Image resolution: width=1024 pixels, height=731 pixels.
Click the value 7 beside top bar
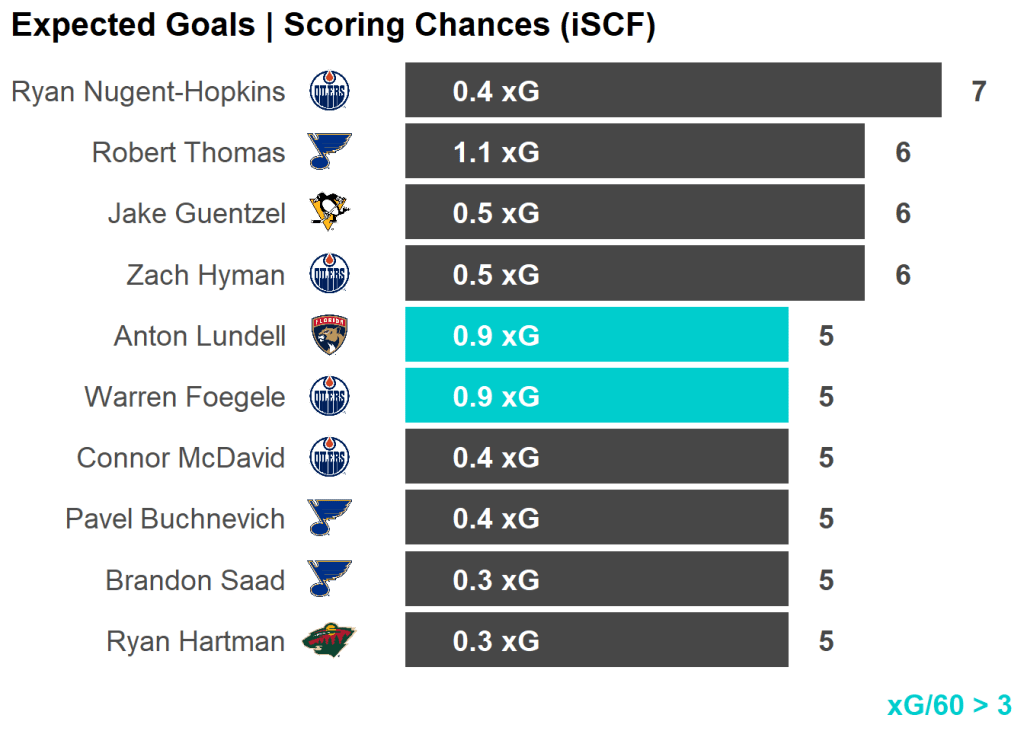tap(978, 92)
